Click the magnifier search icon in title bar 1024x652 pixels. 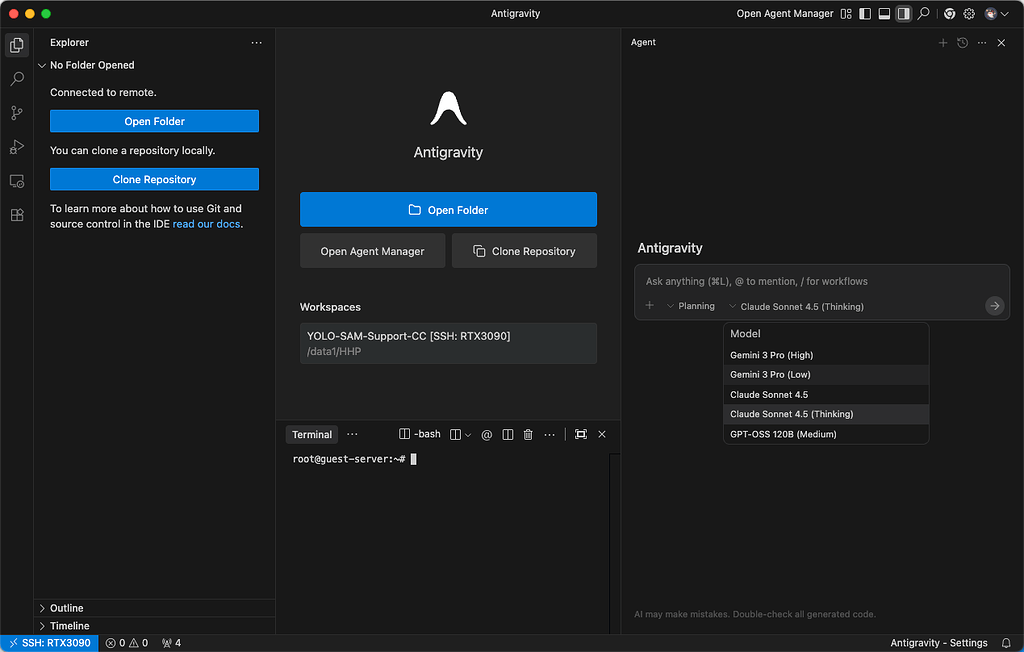point(923,14)
